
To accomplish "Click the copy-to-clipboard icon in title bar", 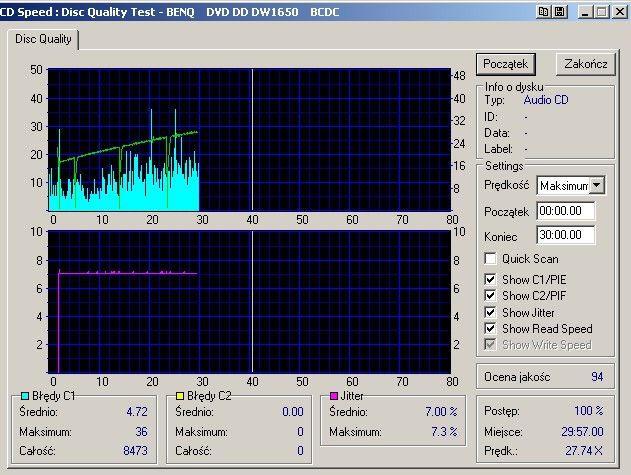I will [x=543, y=12].
